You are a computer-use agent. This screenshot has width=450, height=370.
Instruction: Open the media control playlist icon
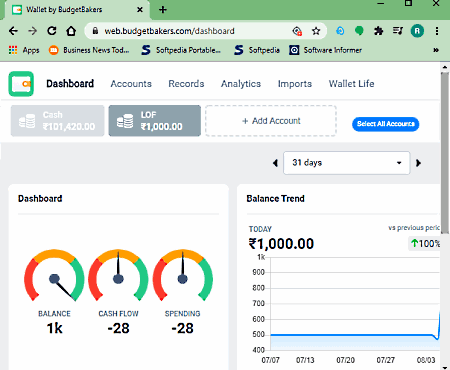click(x=398, y=31)
